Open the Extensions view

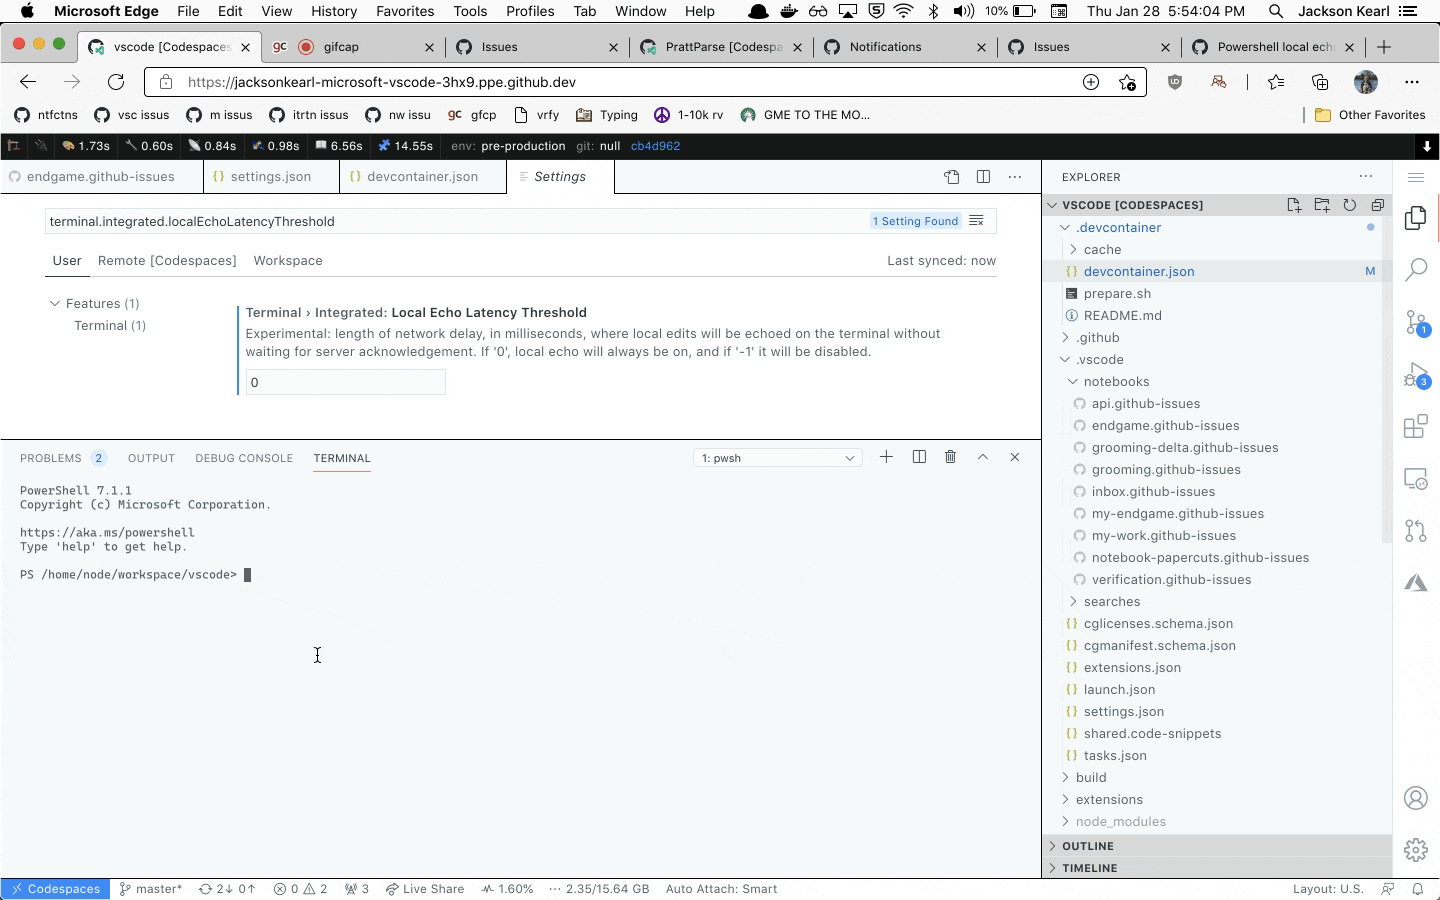1416,427
